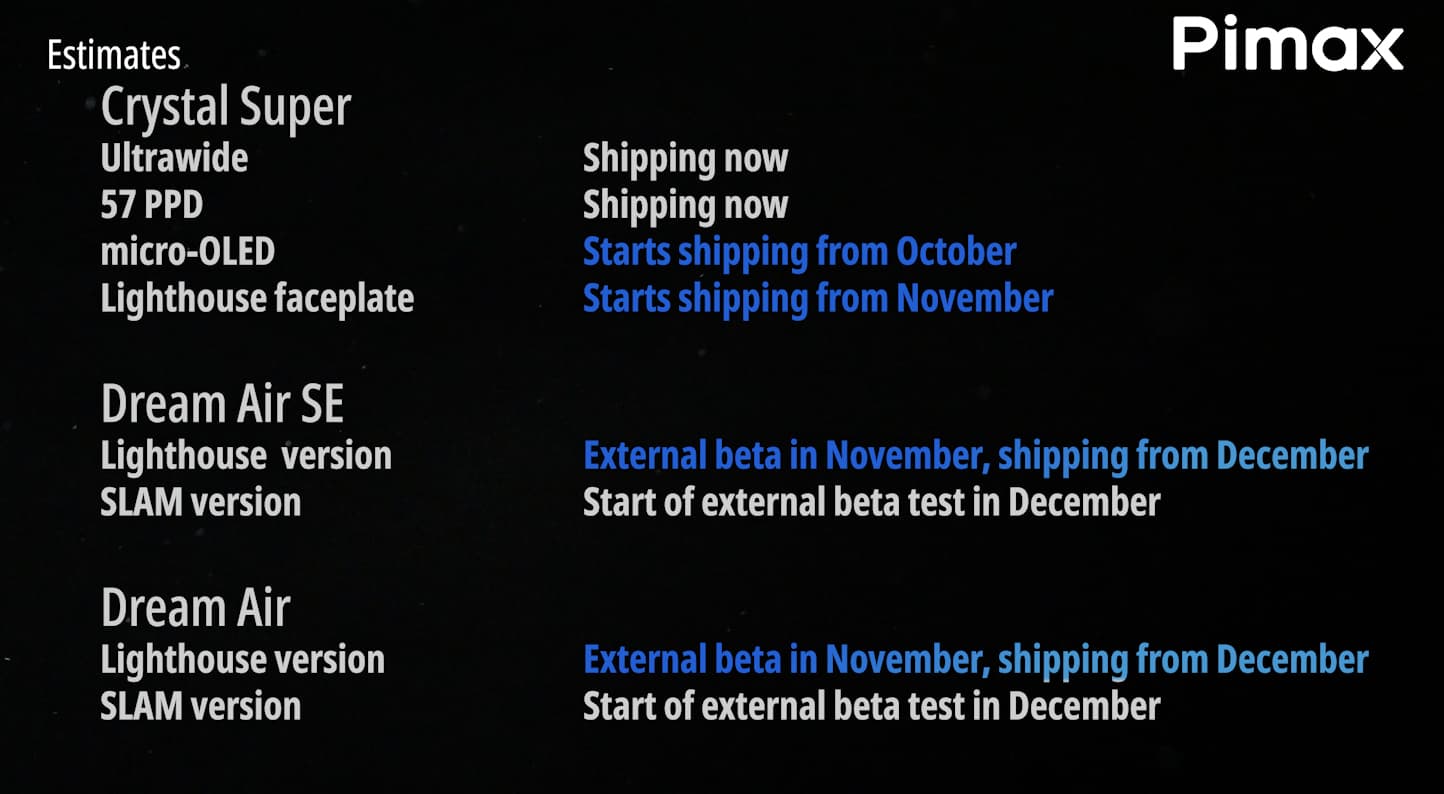This screenshot has width=1444, height=794.
Task: Click Starts shipping from November text
Action: (818, 299)
